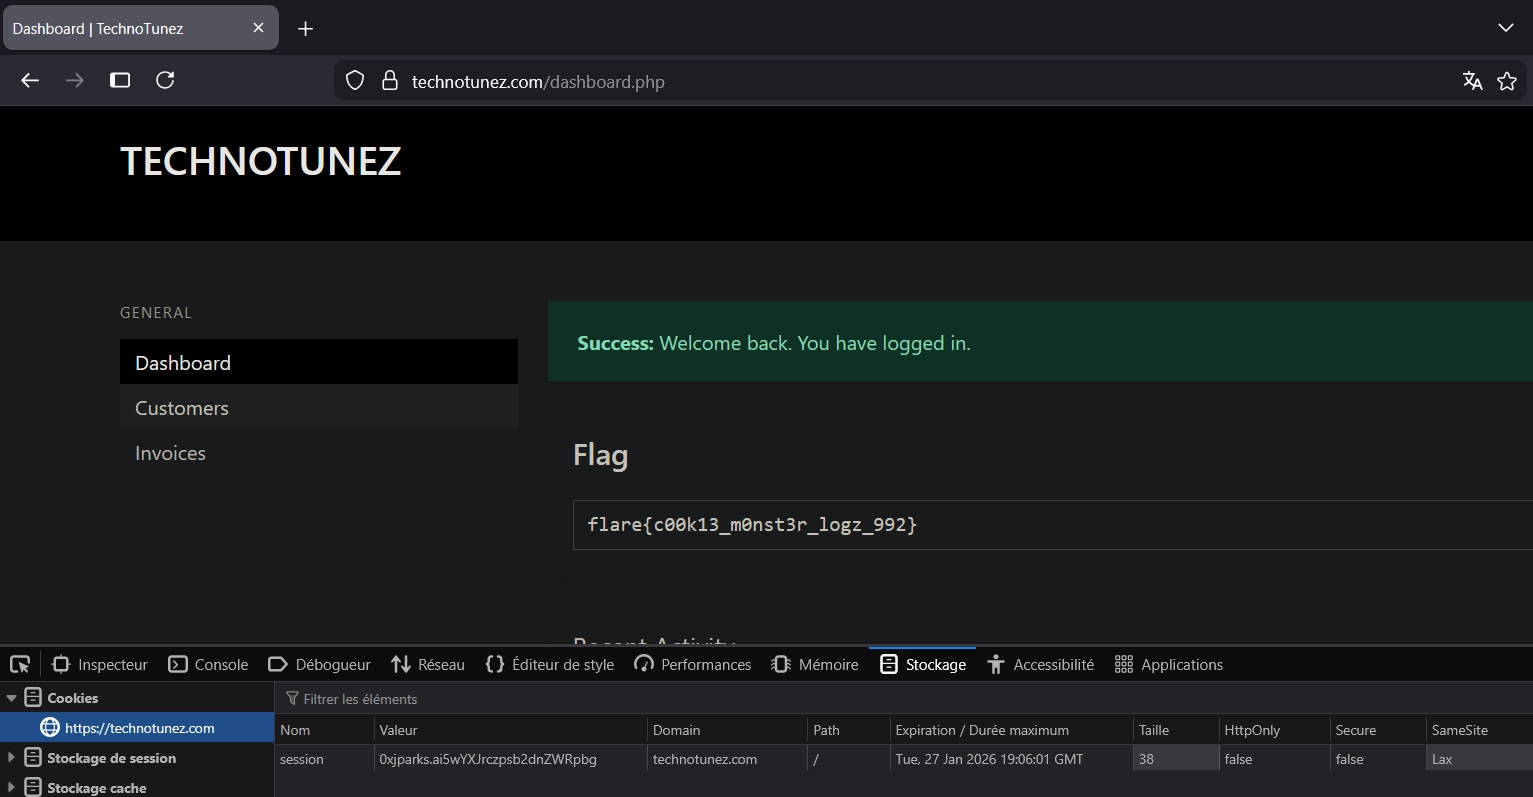Select https://technotunez.com under Cookies

139,728
